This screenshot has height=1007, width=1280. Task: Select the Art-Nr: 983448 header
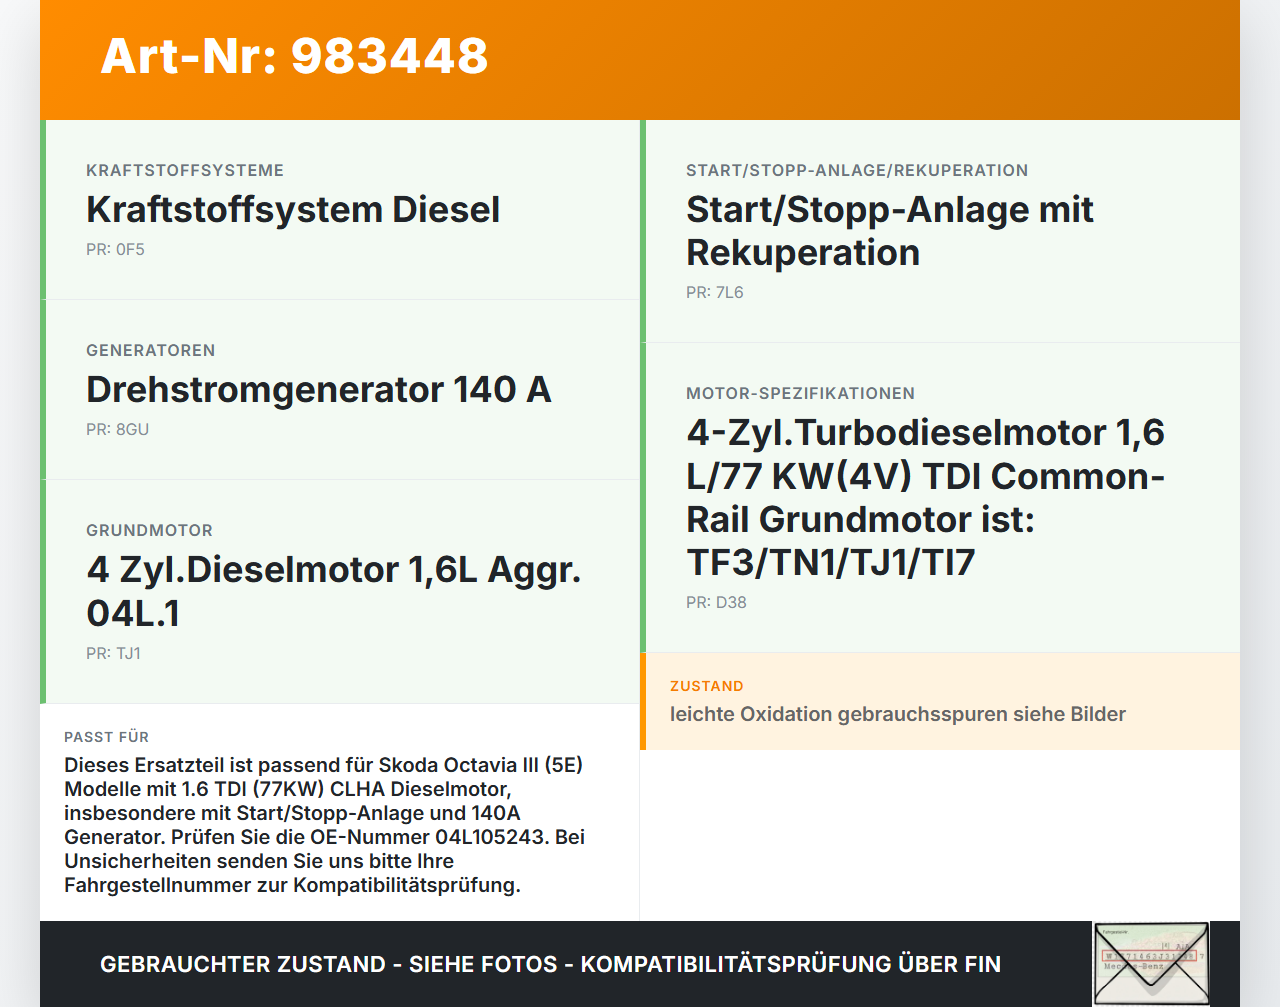tap(294, 57)
